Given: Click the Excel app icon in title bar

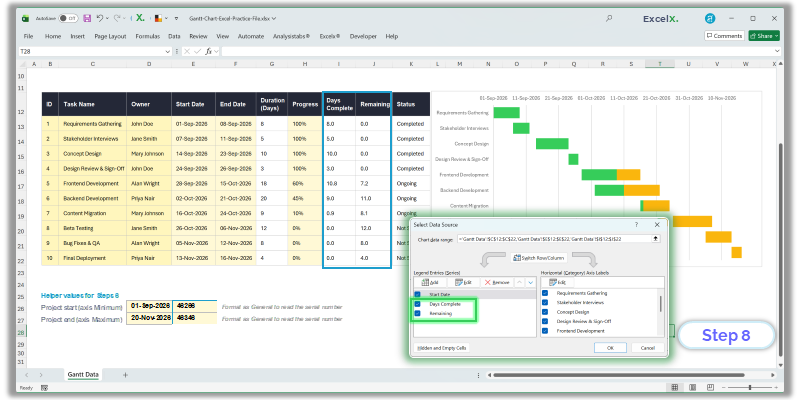Looking at the screenshot, I should 25,18.
